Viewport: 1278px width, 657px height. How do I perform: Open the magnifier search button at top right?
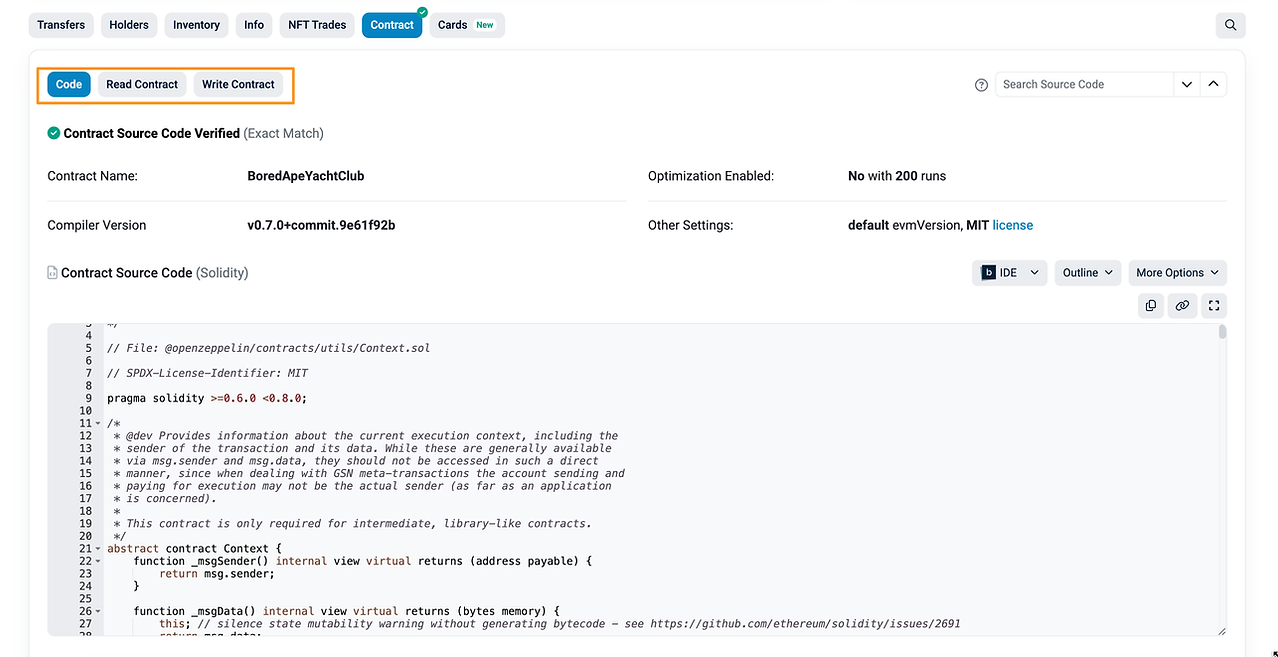coord(1230,25)
